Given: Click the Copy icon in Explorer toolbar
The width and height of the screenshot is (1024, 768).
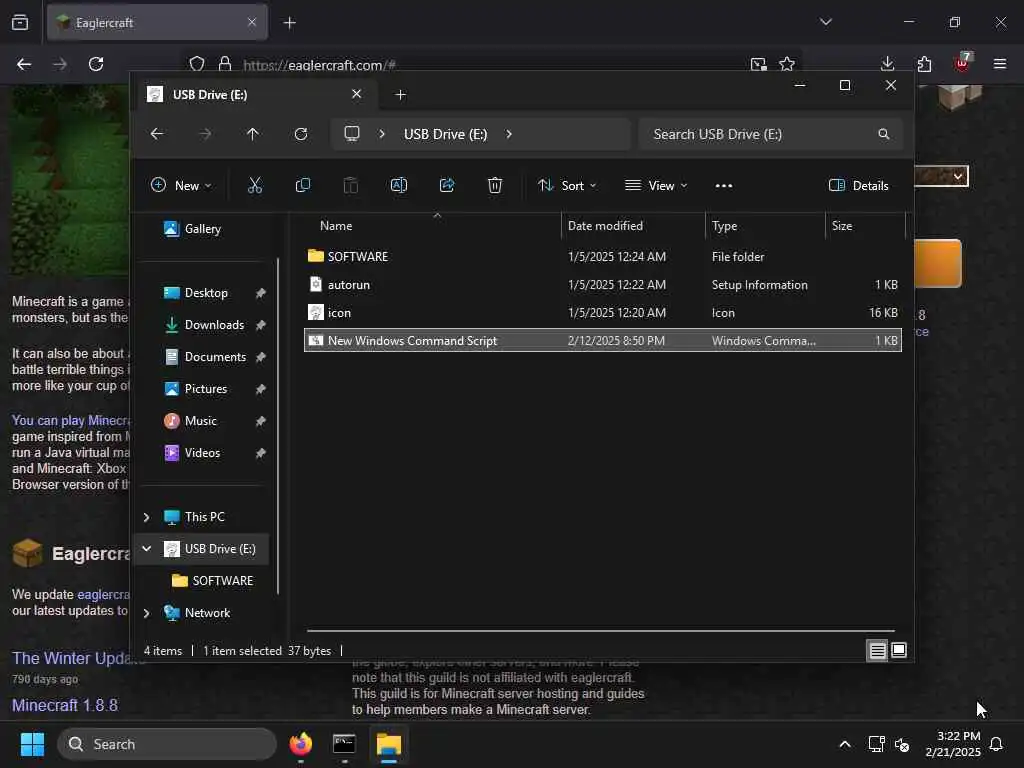Looking at the screenshot, I should pos(302,185).
